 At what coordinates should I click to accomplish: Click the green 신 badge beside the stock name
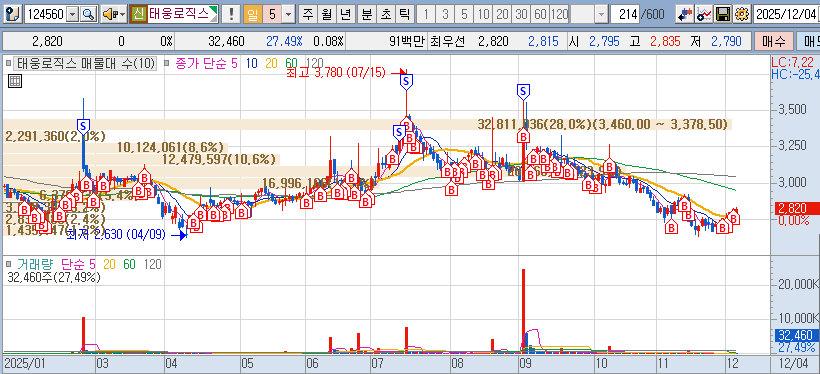pos(138,14)
